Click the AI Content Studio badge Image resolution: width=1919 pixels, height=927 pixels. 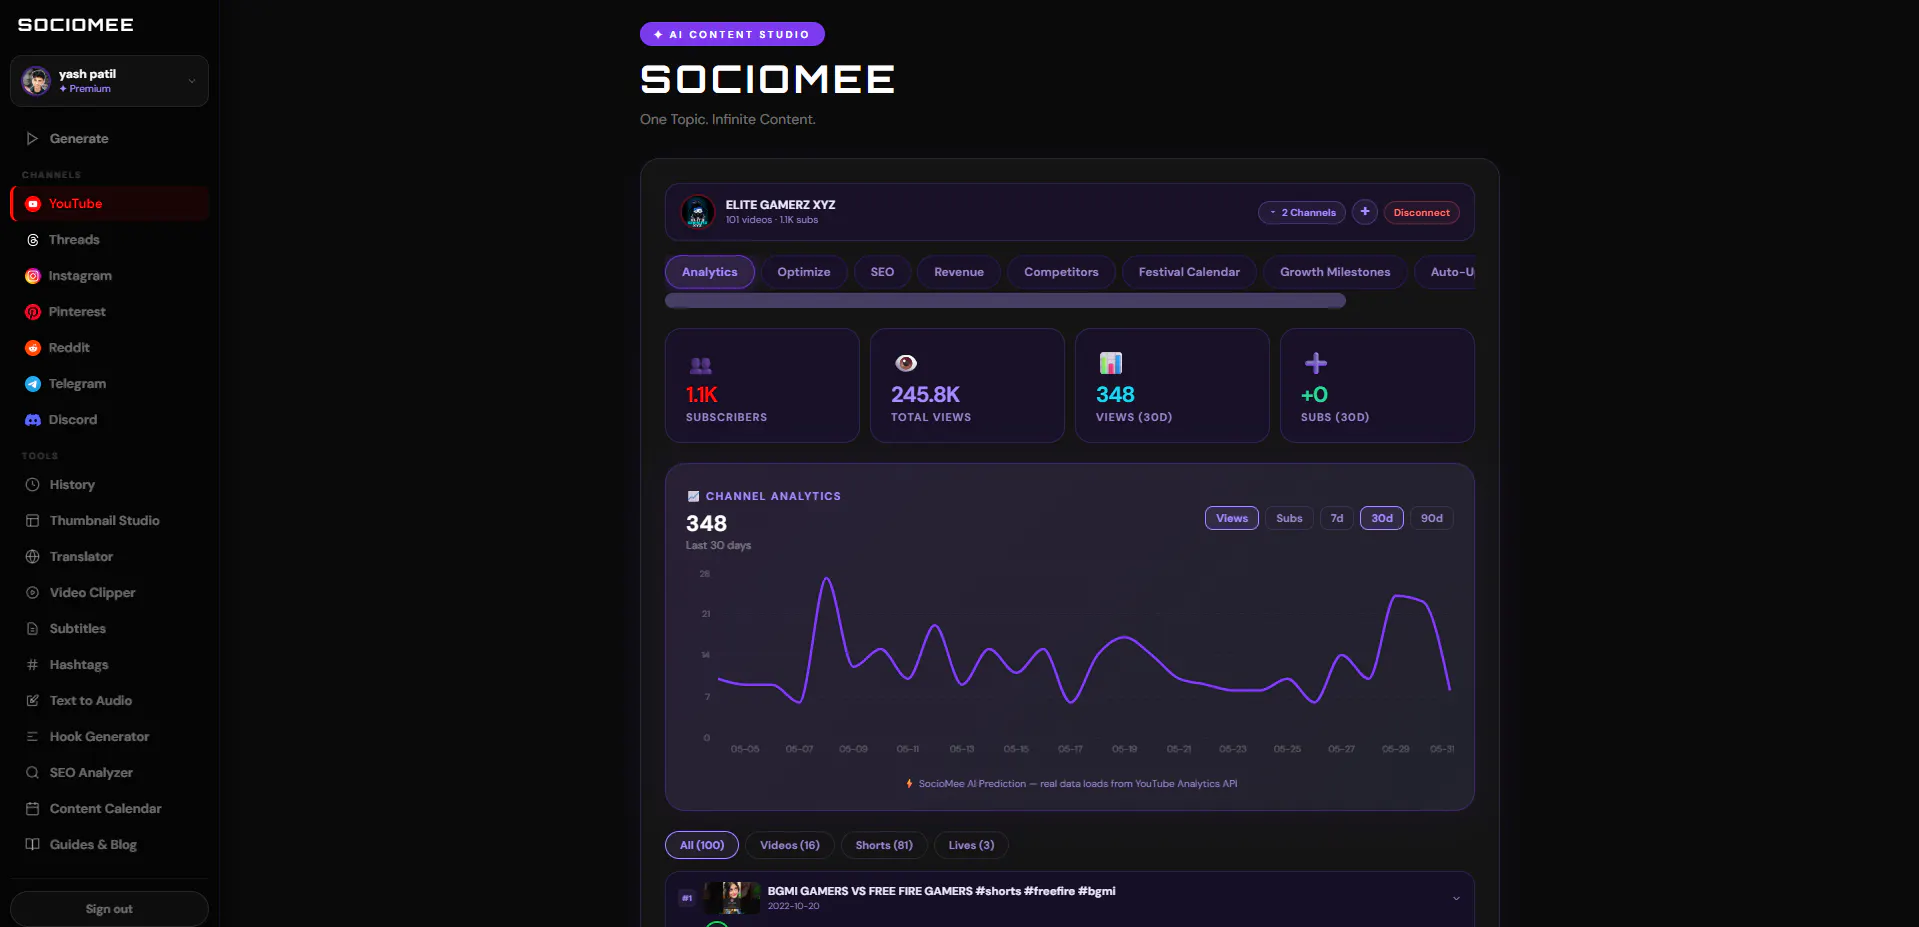click(x=732, y=34)
